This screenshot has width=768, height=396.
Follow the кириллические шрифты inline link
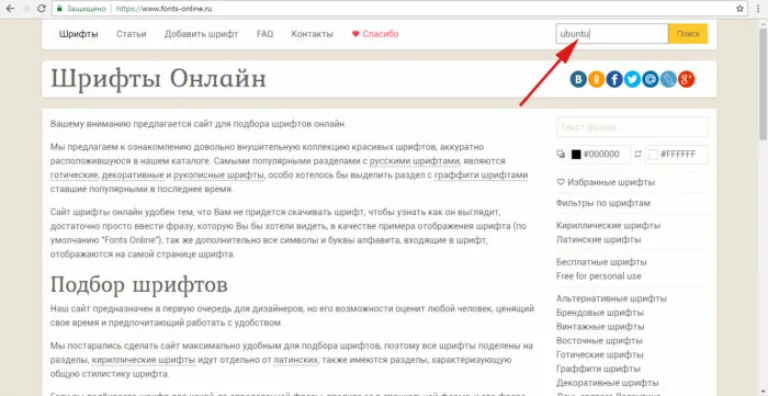pos(144,360)
